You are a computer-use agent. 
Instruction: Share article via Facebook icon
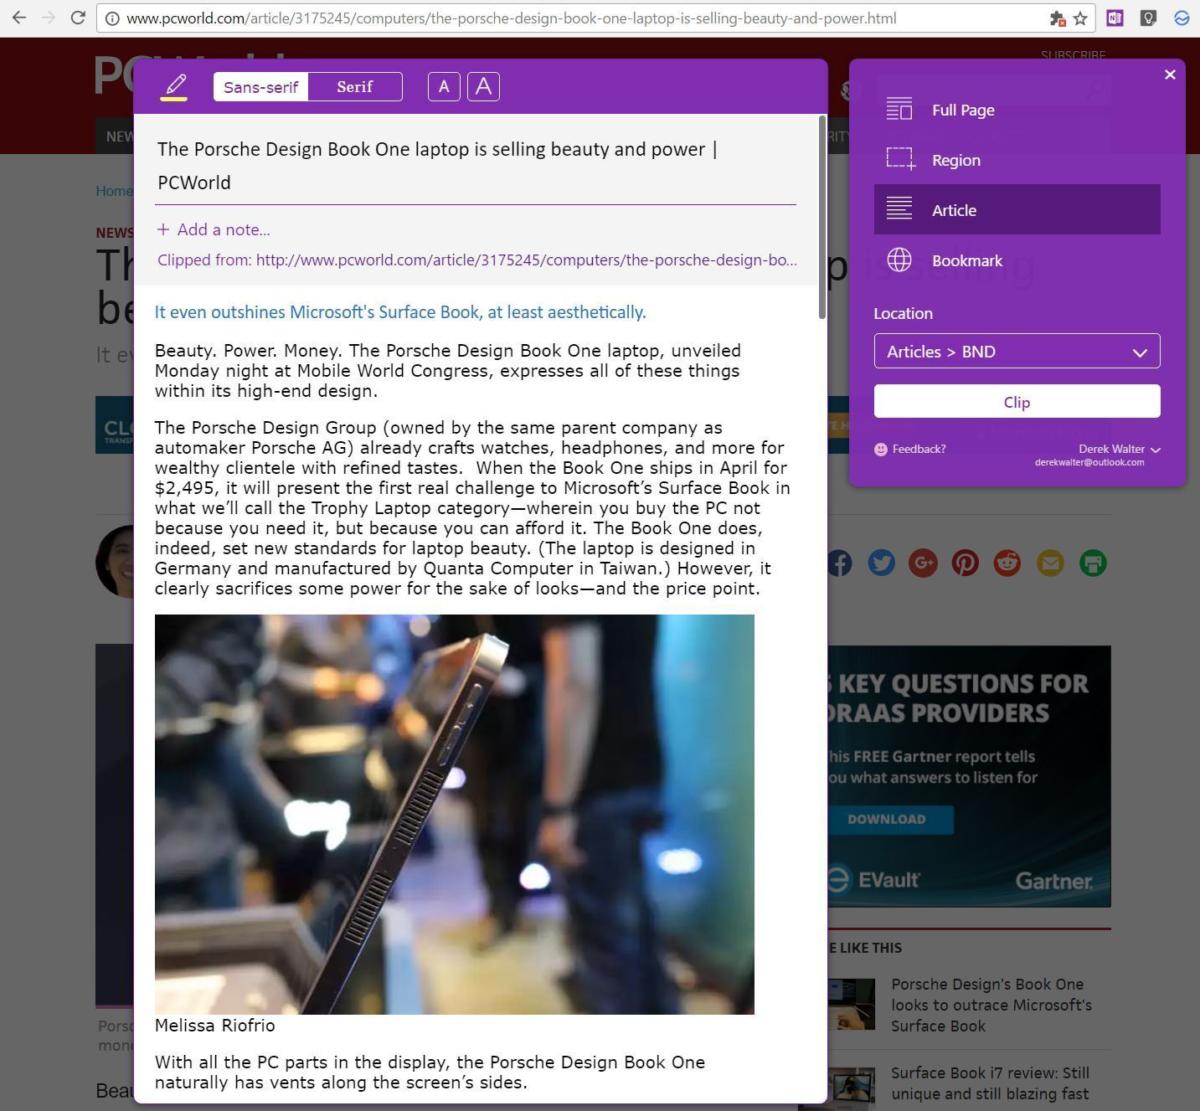click(x=840, y=563)
